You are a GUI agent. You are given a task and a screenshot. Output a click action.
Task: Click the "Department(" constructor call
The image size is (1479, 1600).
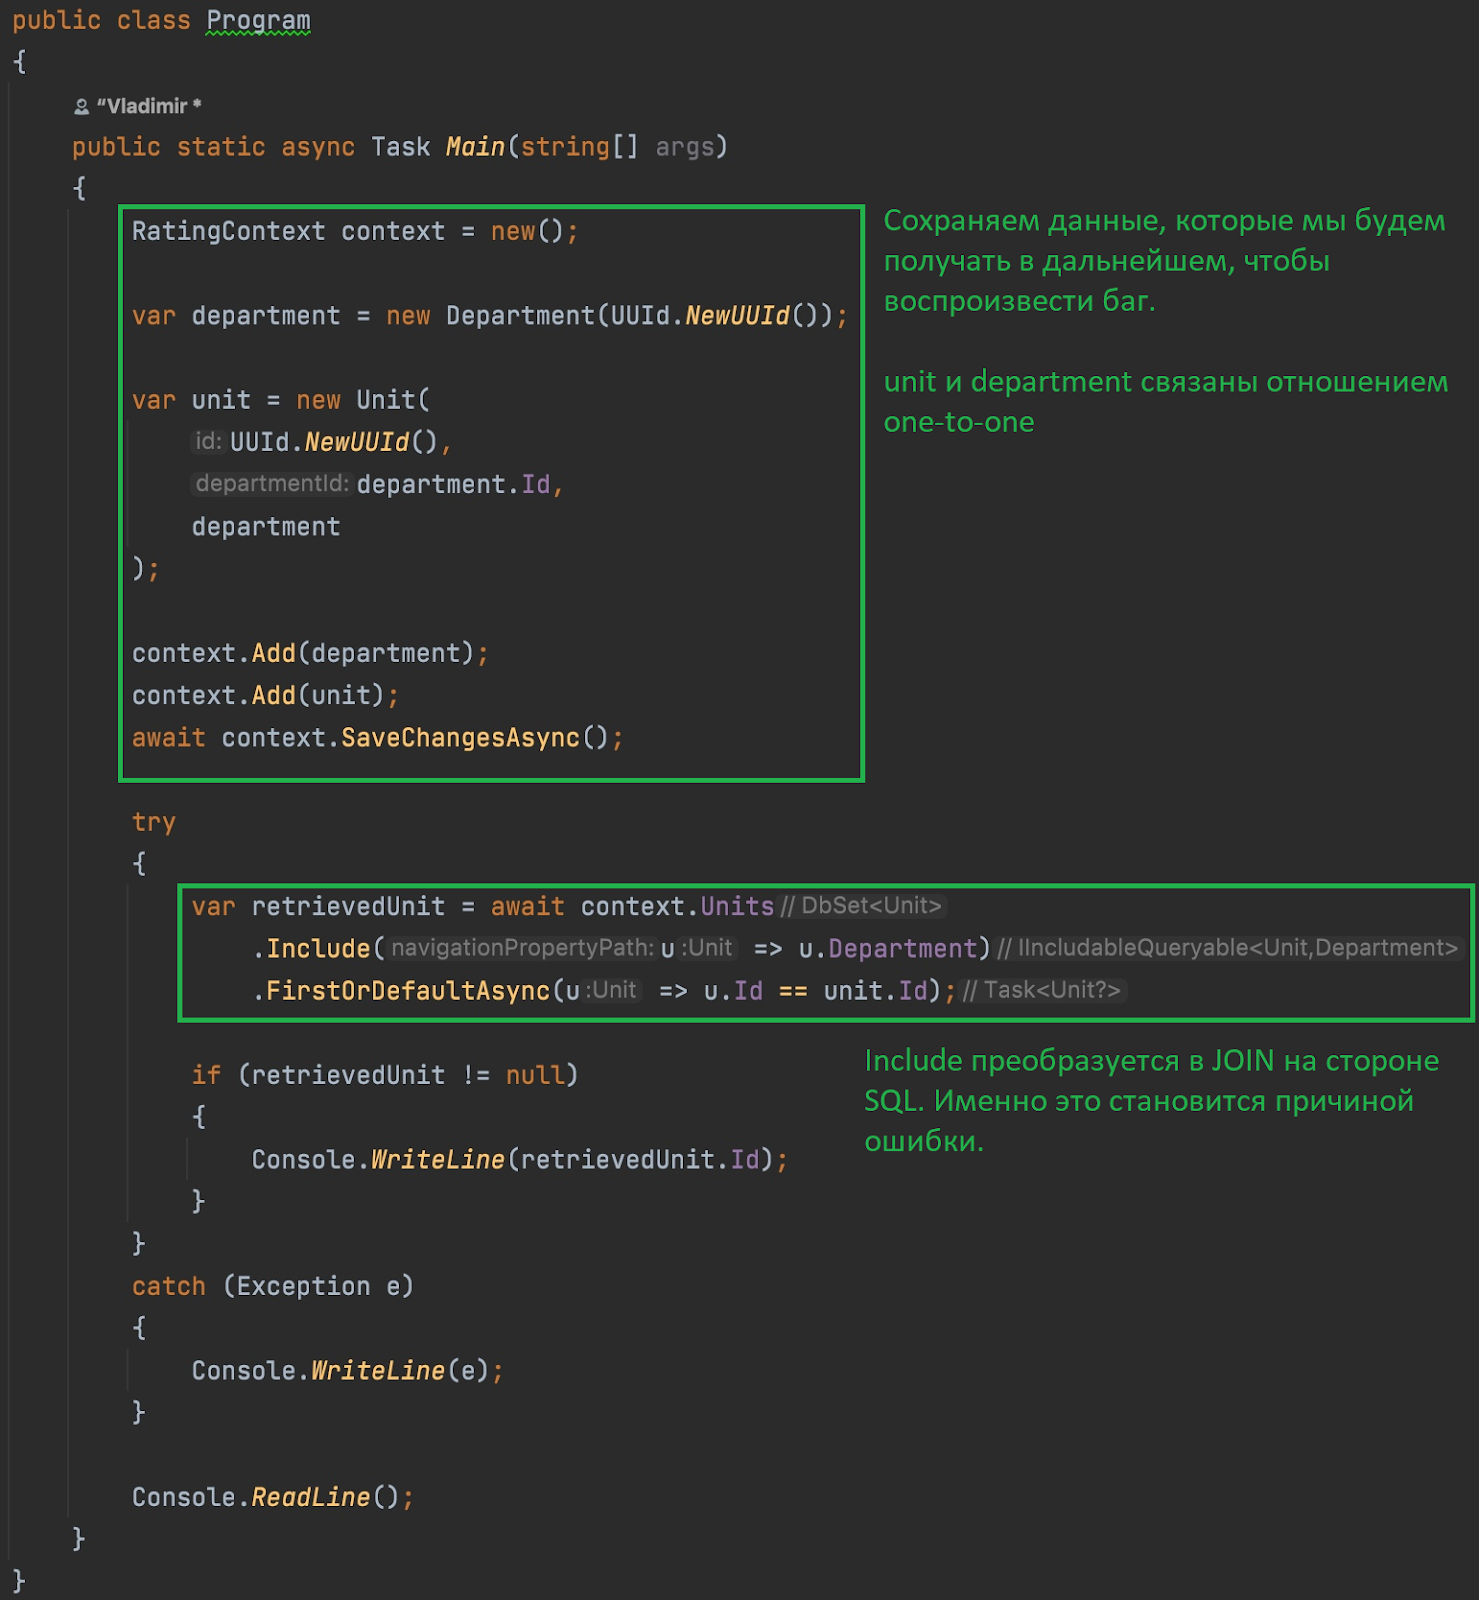click(528, 316)
